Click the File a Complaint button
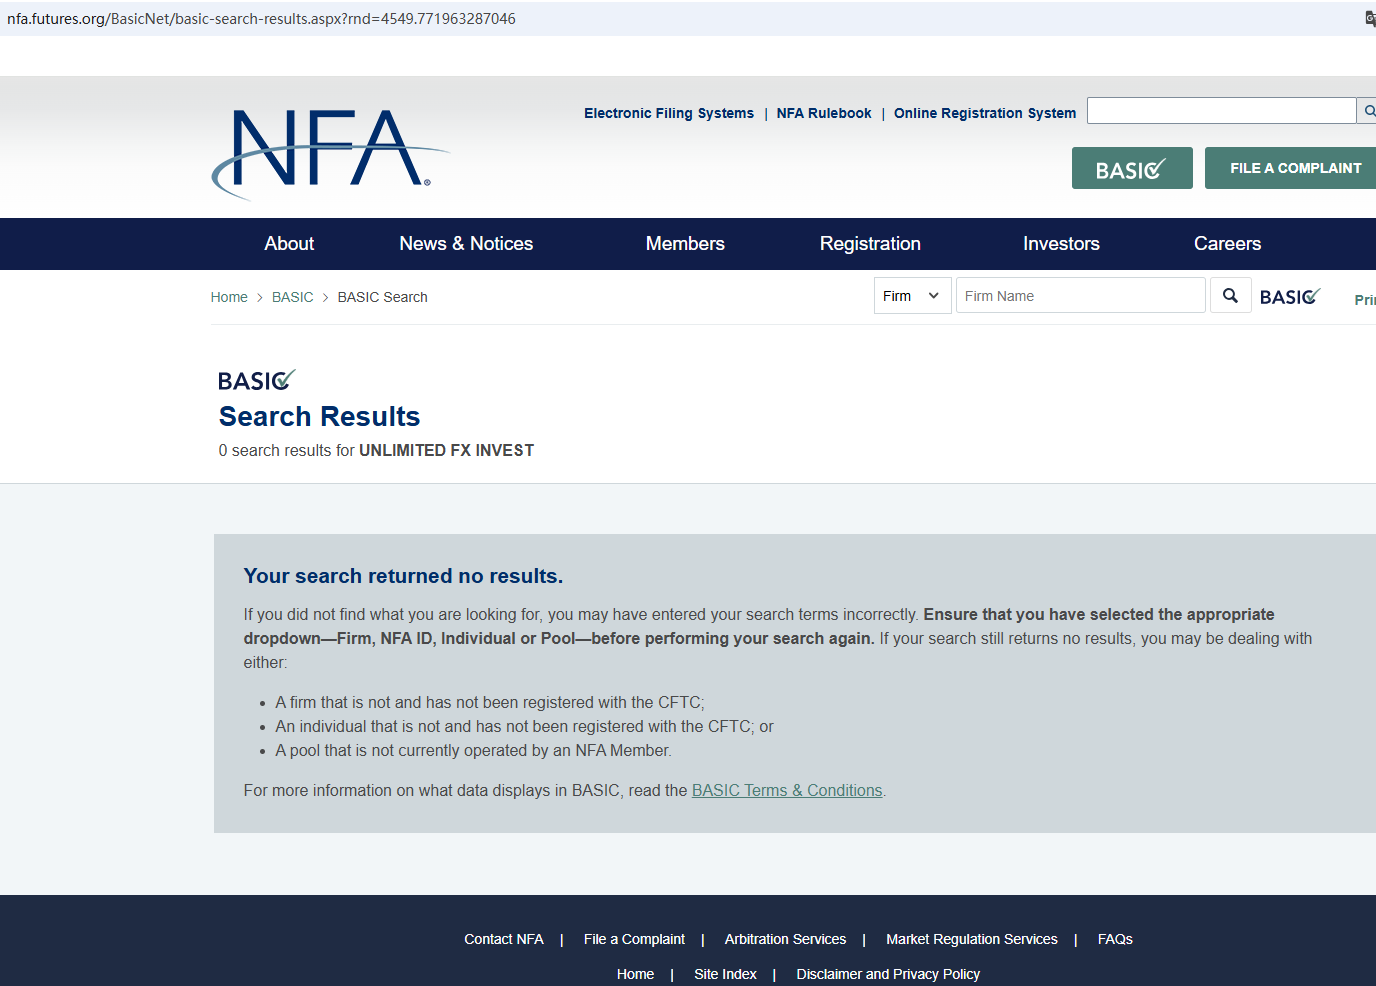This screenshot has width=1376, height=986. 1290,168
